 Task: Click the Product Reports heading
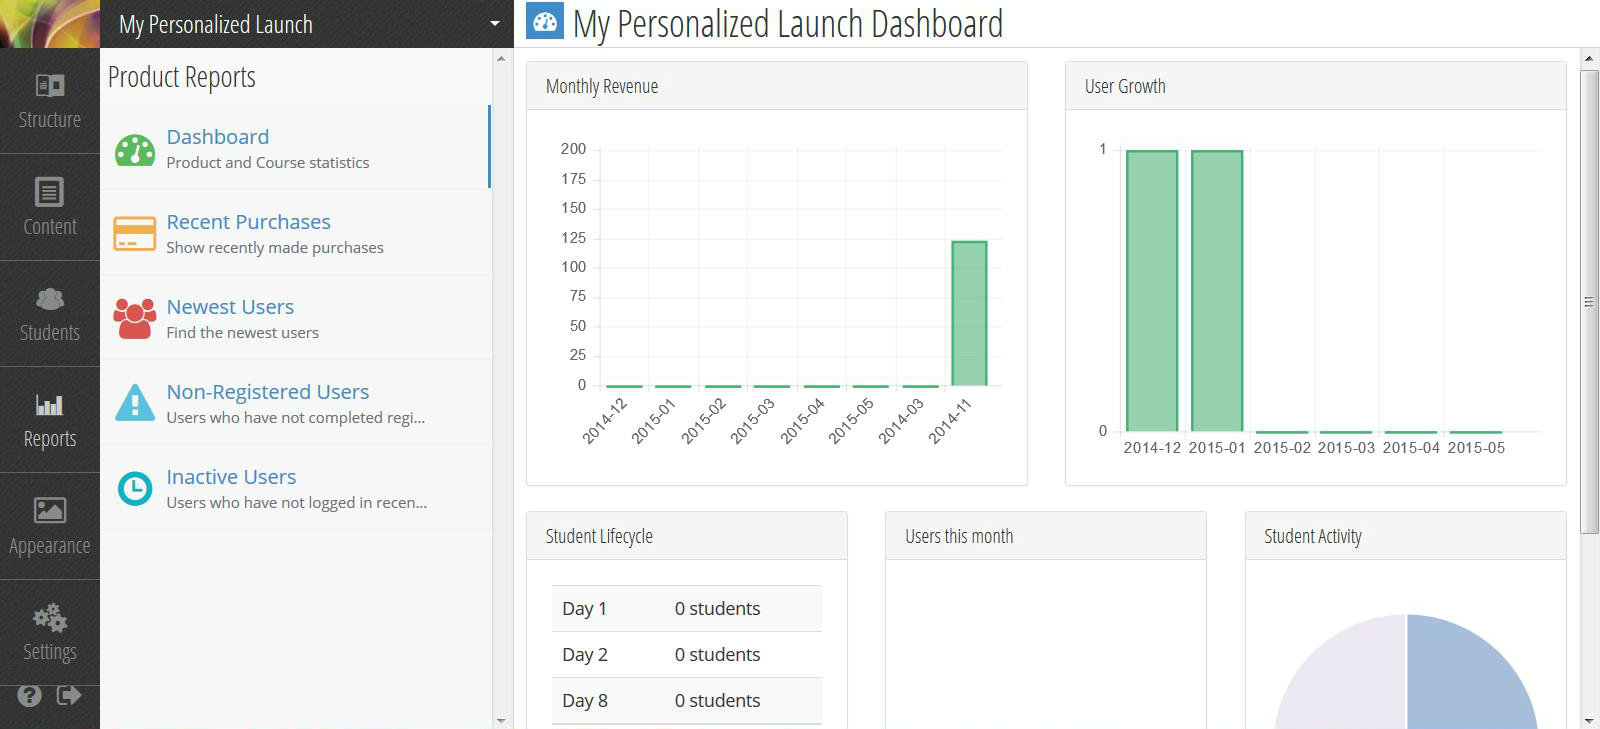click(182, 77)
